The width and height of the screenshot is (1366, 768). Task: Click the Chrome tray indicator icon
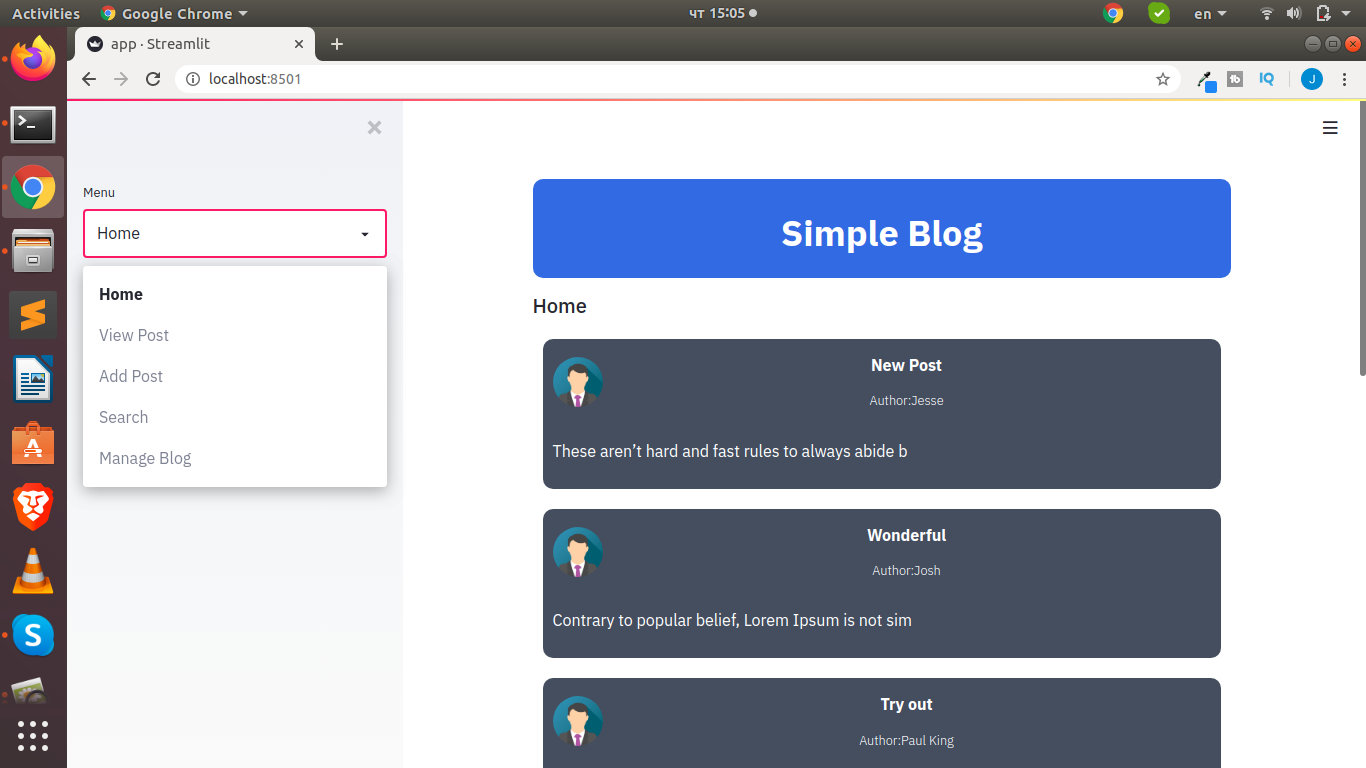click(1113, 13)
